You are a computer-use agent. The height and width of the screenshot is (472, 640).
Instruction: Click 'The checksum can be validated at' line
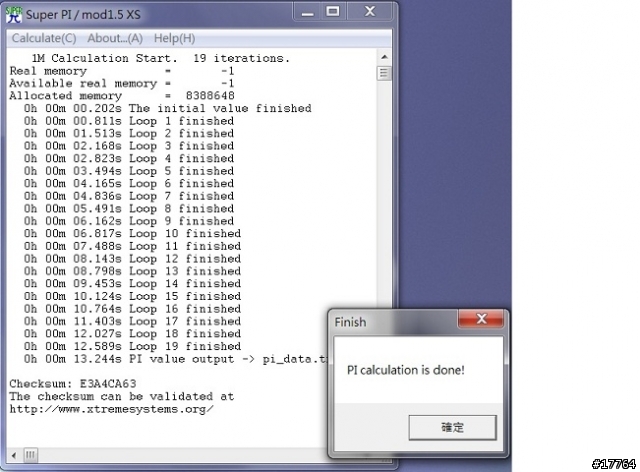[x=122, y=396]
